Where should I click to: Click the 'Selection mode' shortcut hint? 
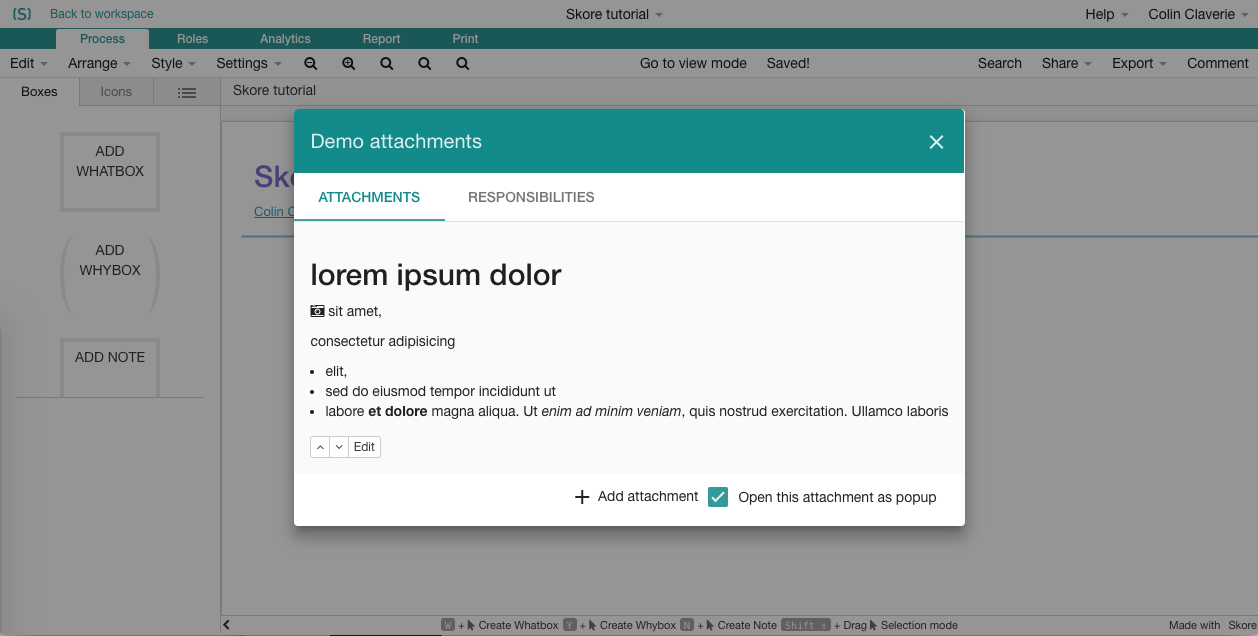(x=919, y=625)
